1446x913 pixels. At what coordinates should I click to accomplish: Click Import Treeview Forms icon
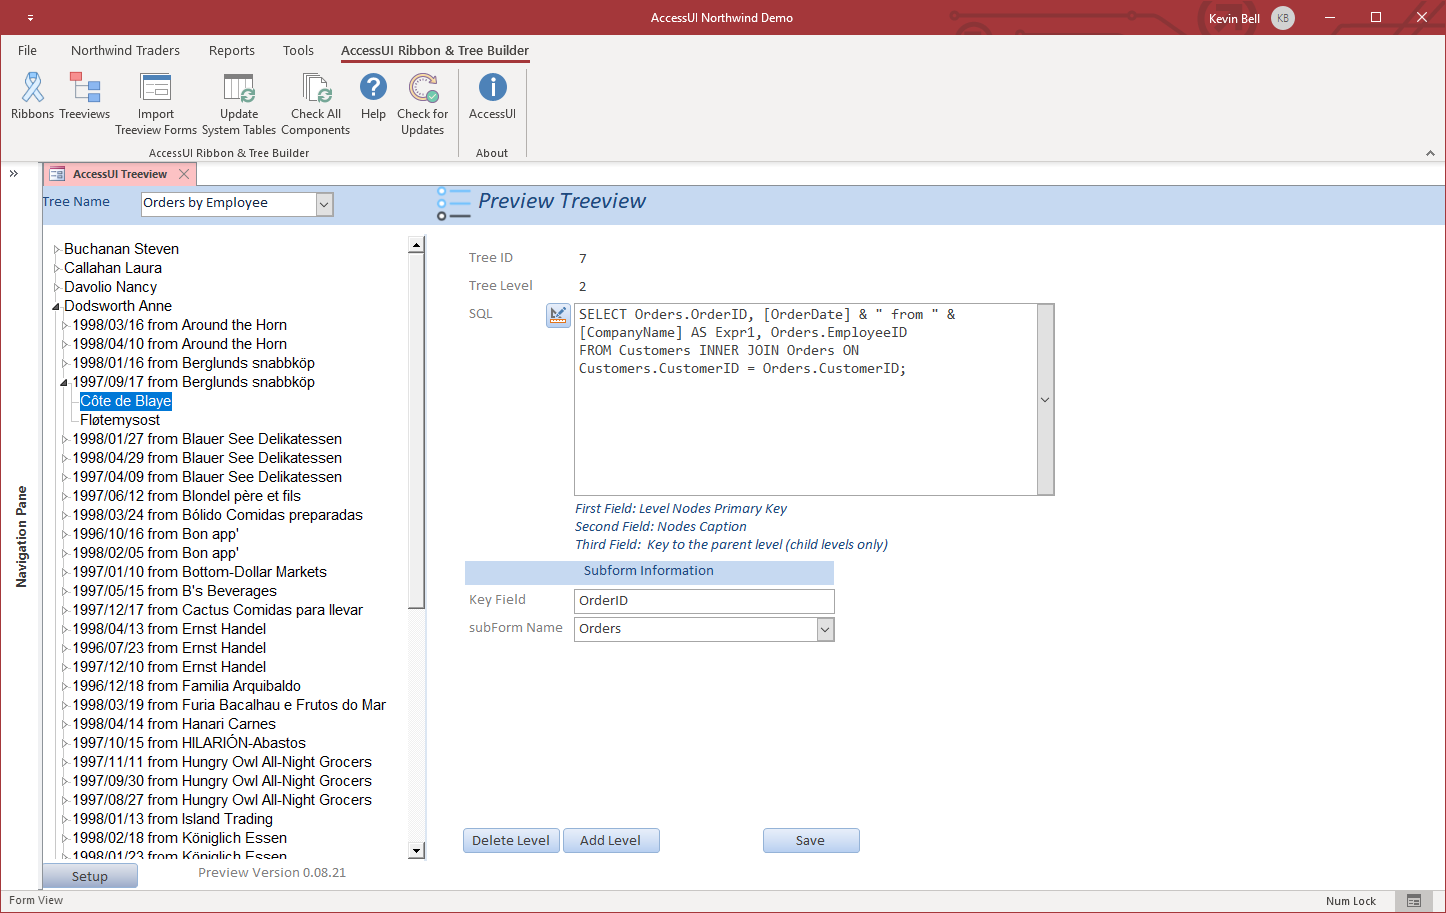pyautogui.click(x=156, y=104)
